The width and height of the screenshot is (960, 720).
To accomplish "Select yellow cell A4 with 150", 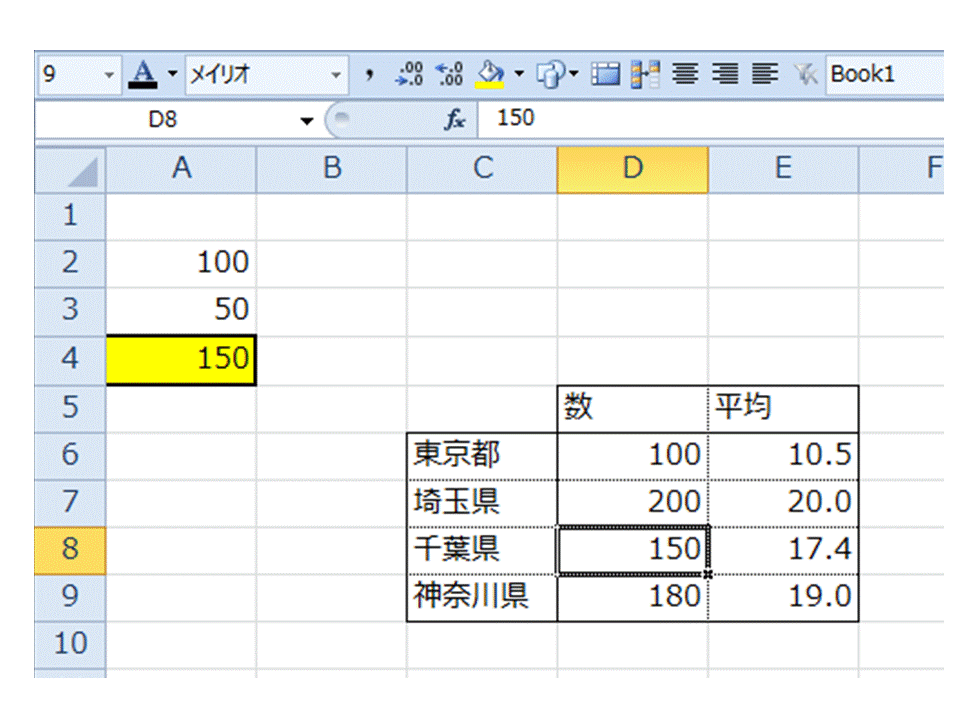I will click(181, 360).
